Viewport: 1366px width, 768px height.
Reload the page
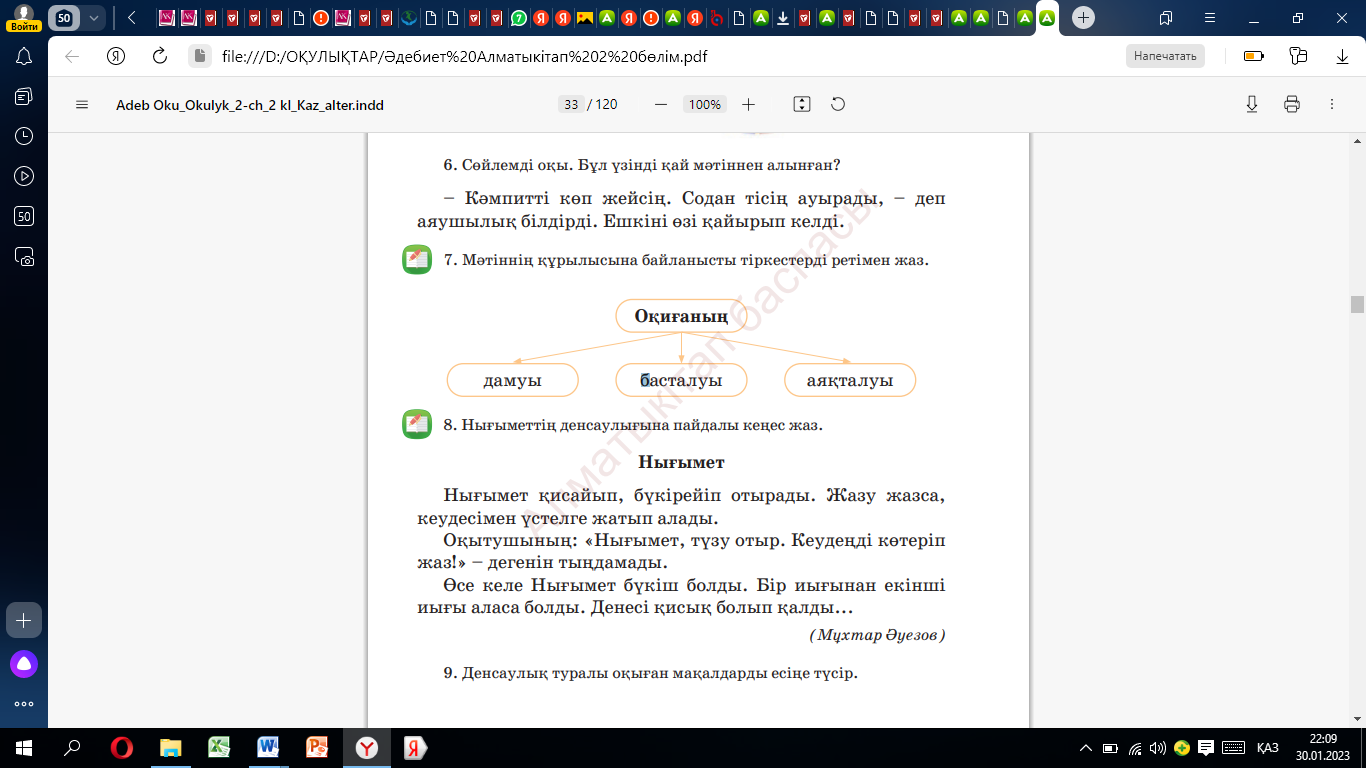tap(159, 56)
